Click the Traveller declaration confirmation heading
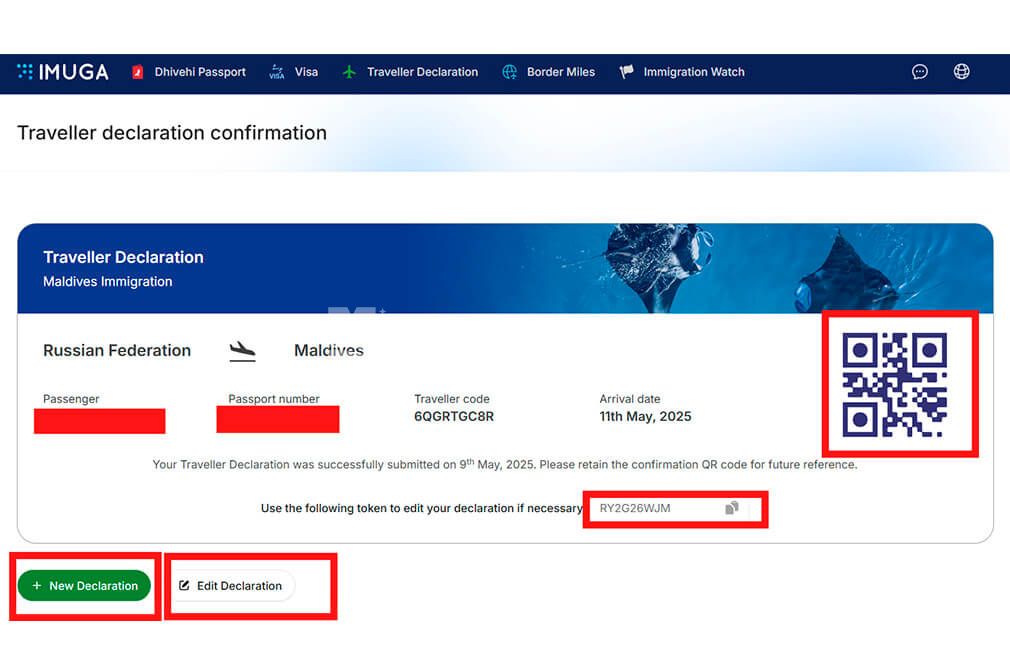This screenshot has width=1010, height=668. (172, 133)
